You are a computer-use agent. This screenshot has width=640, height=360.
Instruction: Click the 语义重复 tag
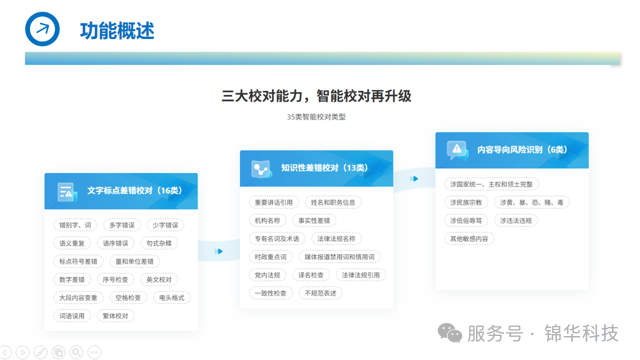coord(72,243)
